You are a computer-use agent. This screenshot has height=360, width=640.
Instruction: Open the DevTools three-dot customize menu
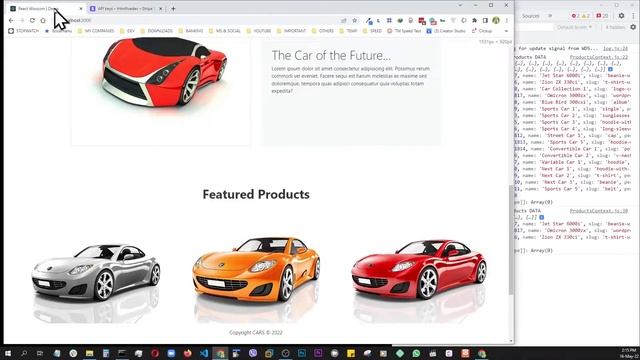pyautogui.click(x=634, y=16)
